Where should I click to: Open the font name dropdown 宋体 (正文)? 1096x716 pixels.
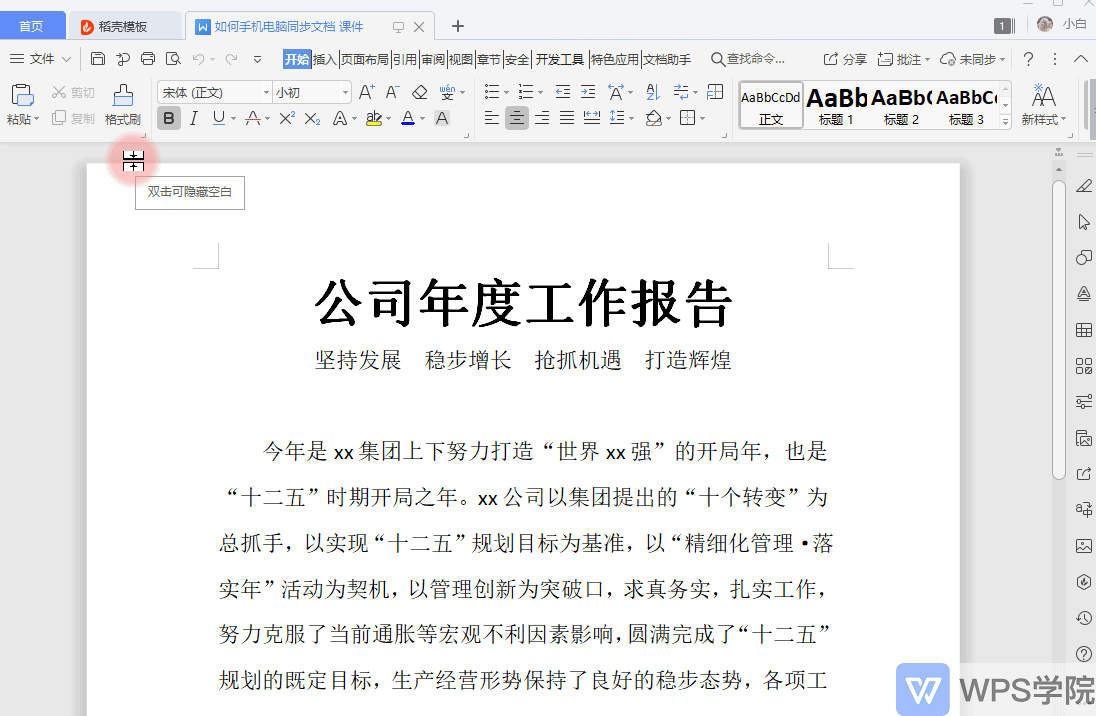266,92
